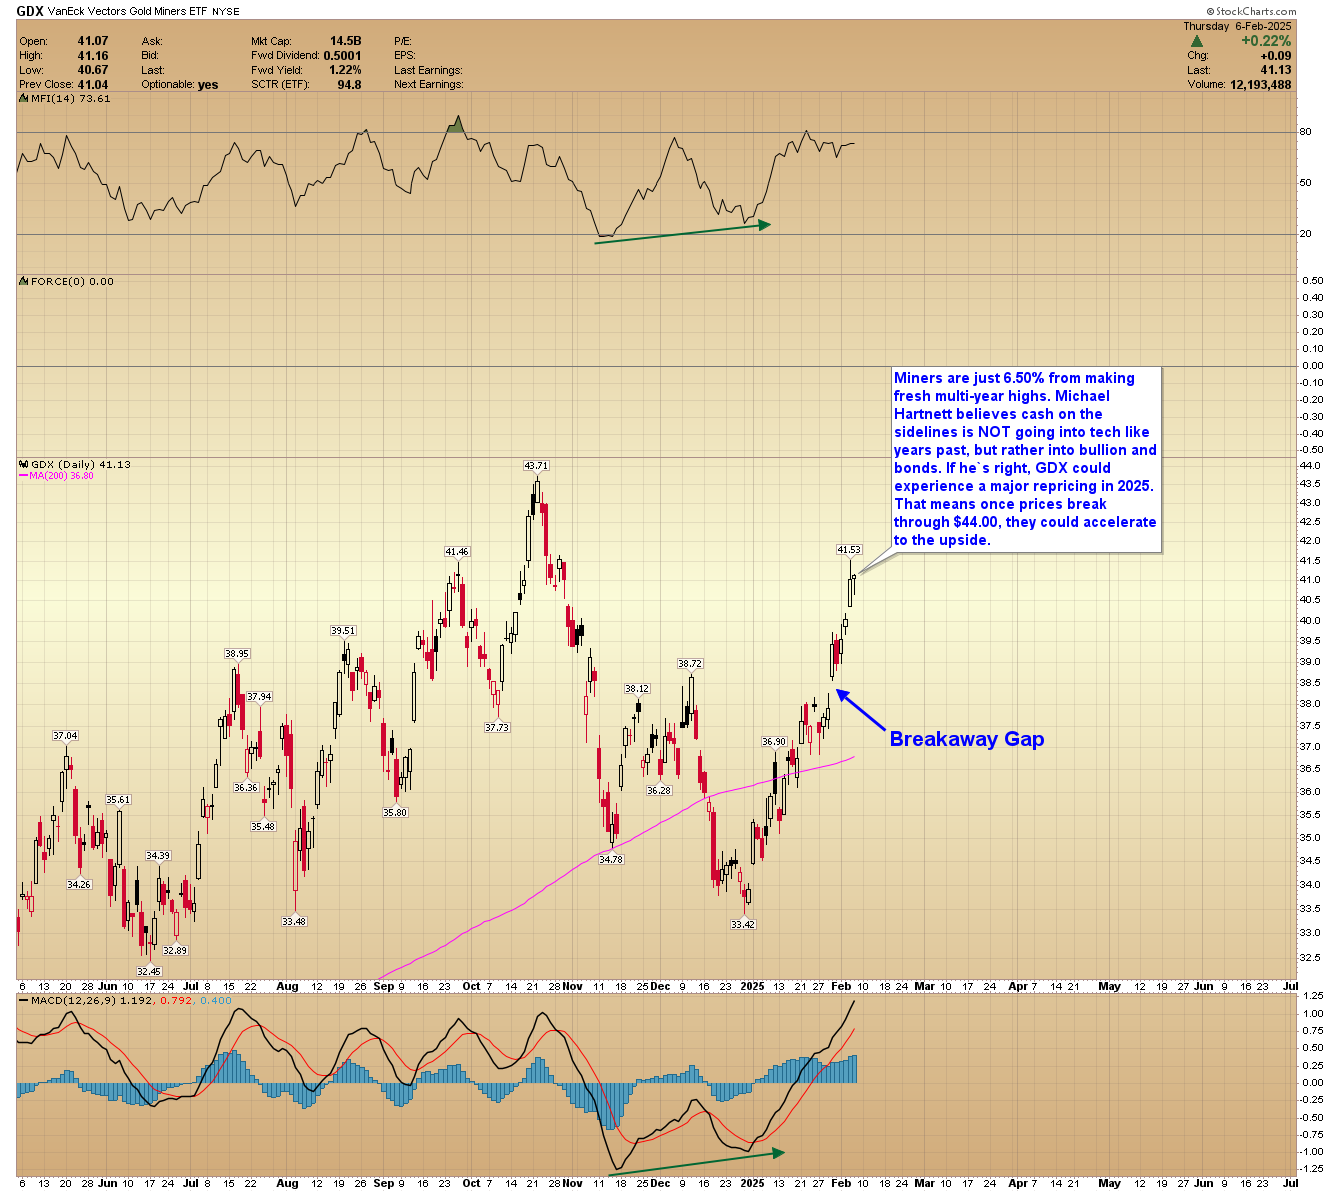Click the 41.46 price label
1340x1192 pixels.
coord(457,551)
